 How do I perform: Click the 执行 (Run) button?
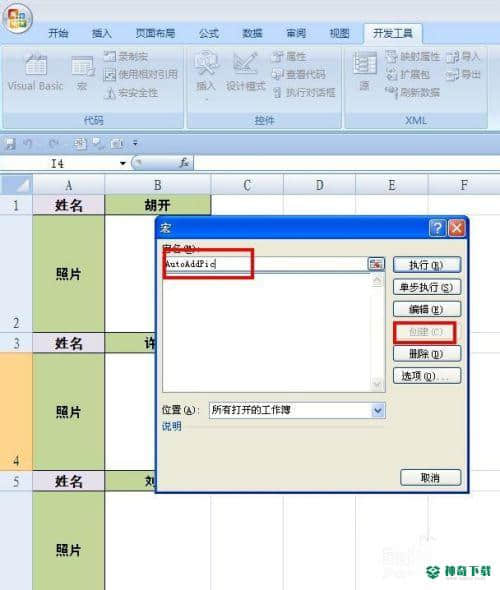point(427,265)
